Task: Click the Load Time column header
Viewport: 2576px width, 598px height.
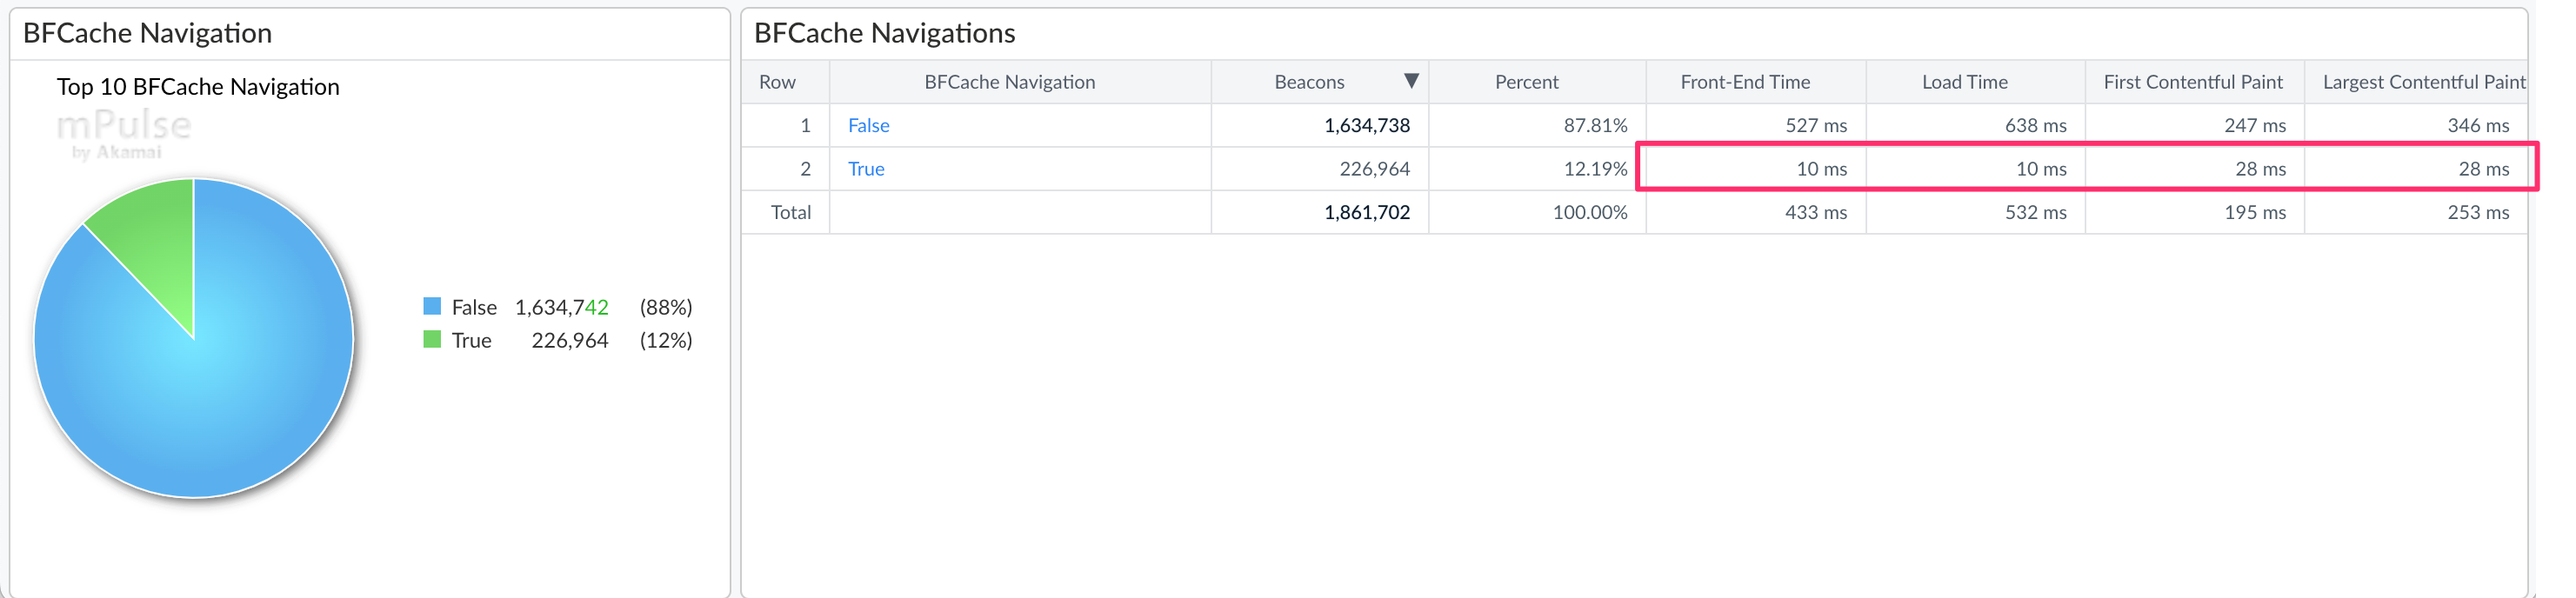Action: (x=1964, y=82)
